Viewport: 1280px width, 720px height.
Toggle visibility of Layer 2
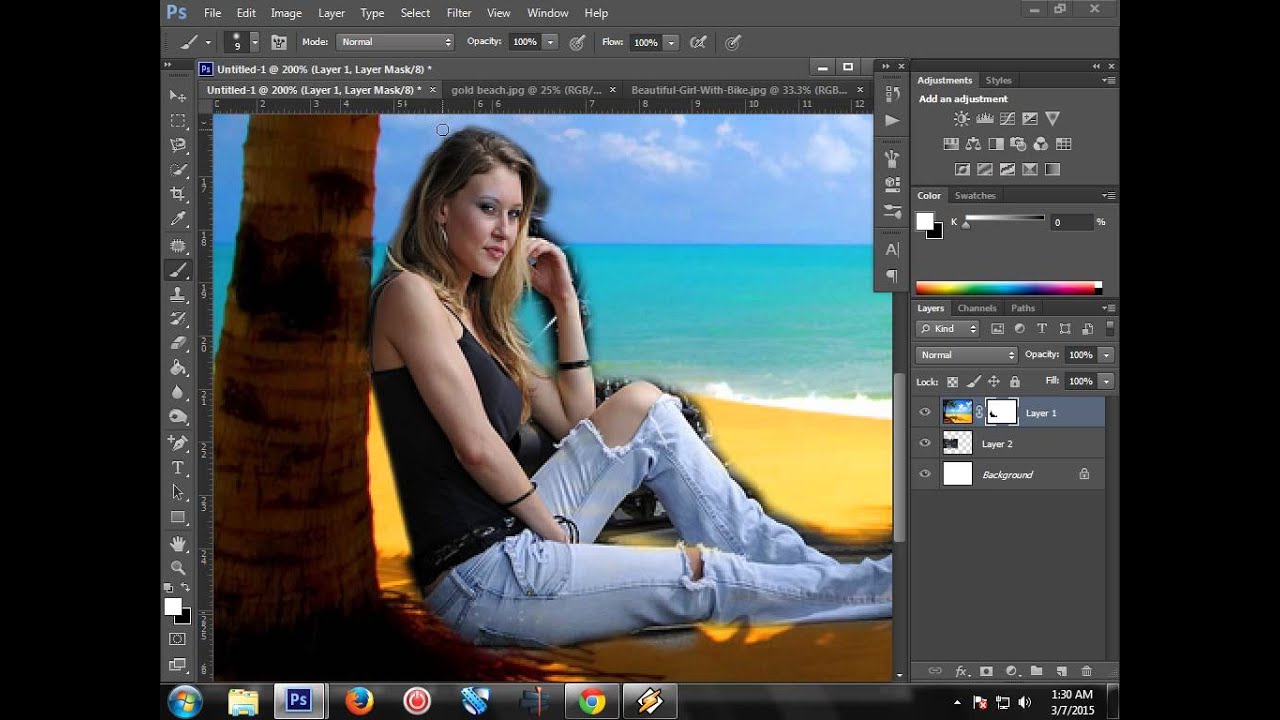tap(925, 443)
